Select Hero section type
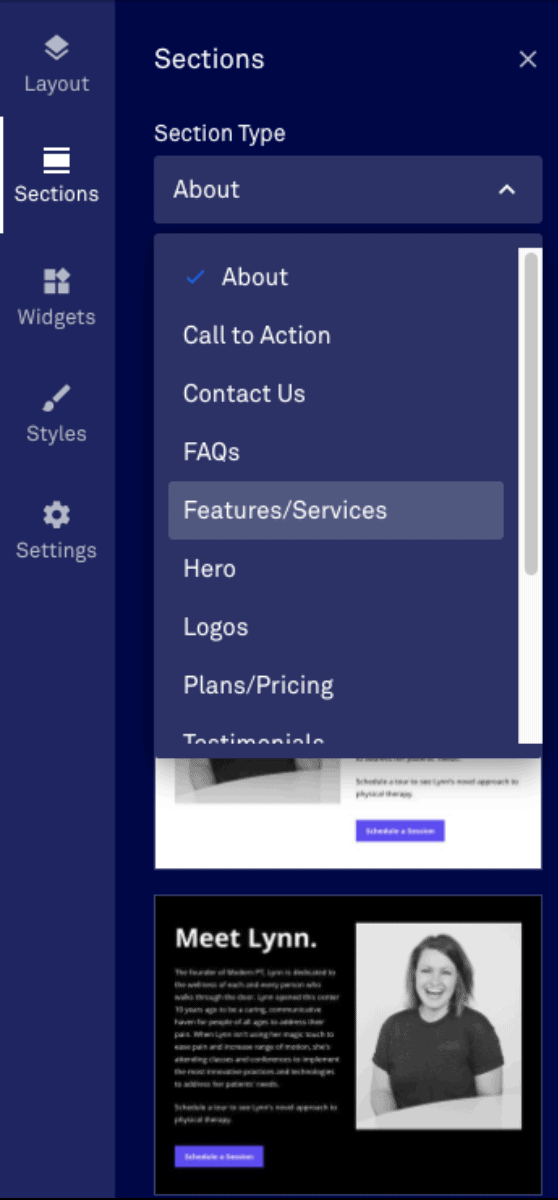 click(x=336, y=569)
